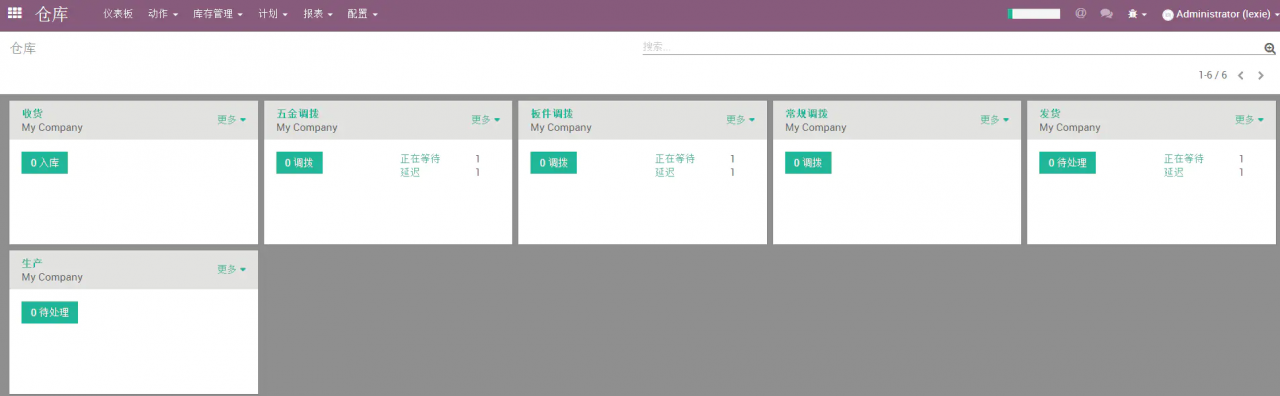Open the bug debug tools icon
1280x396 pixels.
pos(1136,14)
